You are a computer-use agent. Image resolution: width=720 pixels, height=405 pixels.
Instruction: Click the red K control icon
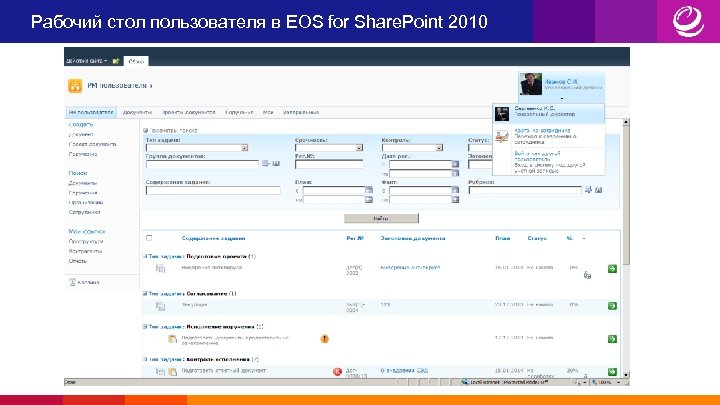[338, 371]
